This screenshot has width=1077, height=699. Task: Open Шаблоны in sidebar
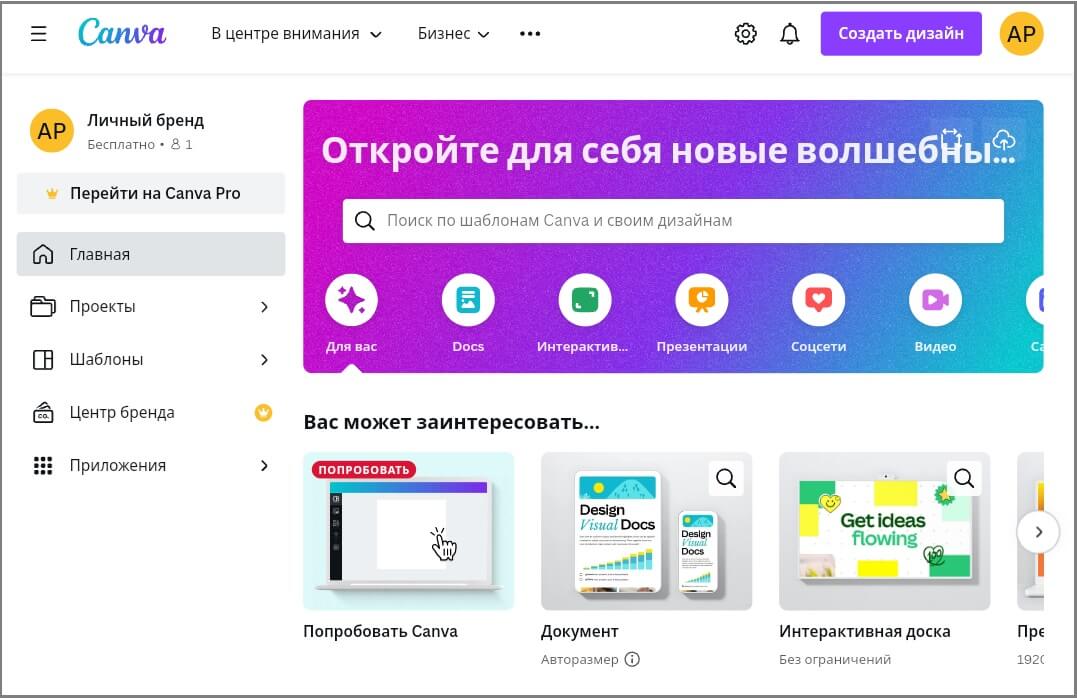pos(150,360)
